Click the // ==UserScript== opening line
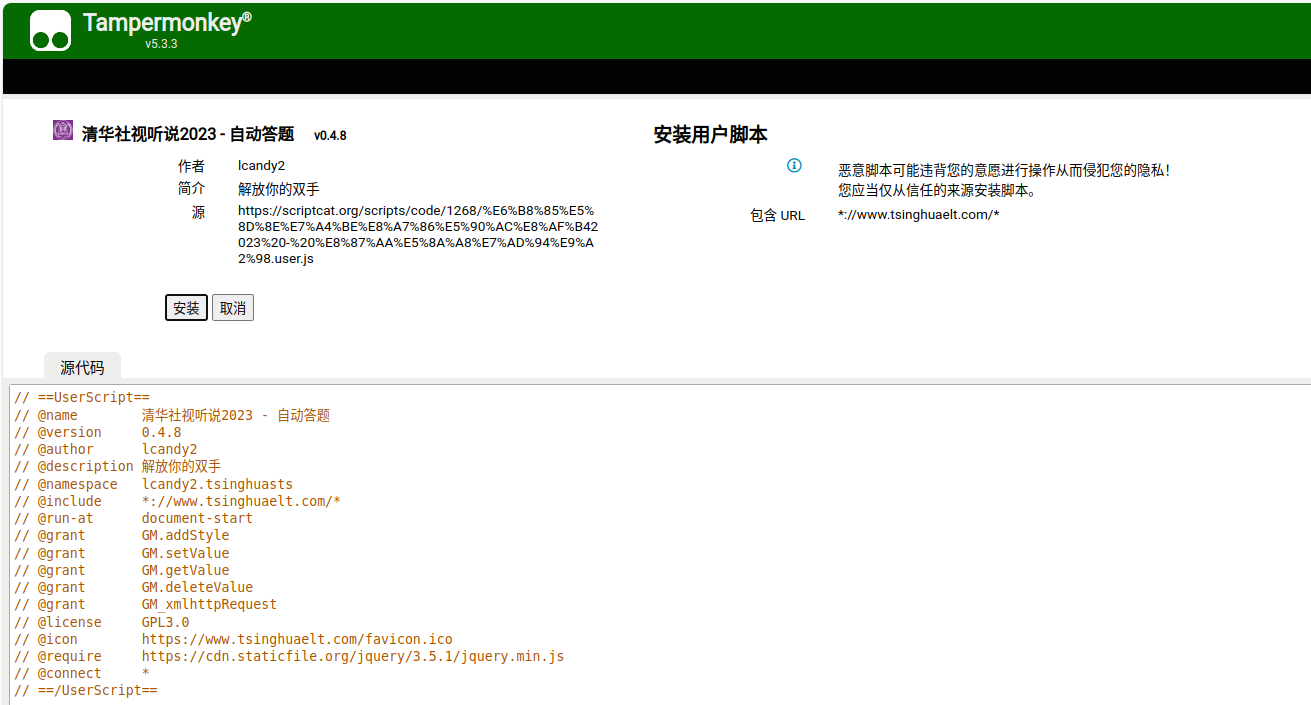This screenshot has height=705, width=1311. click(82, 398)
